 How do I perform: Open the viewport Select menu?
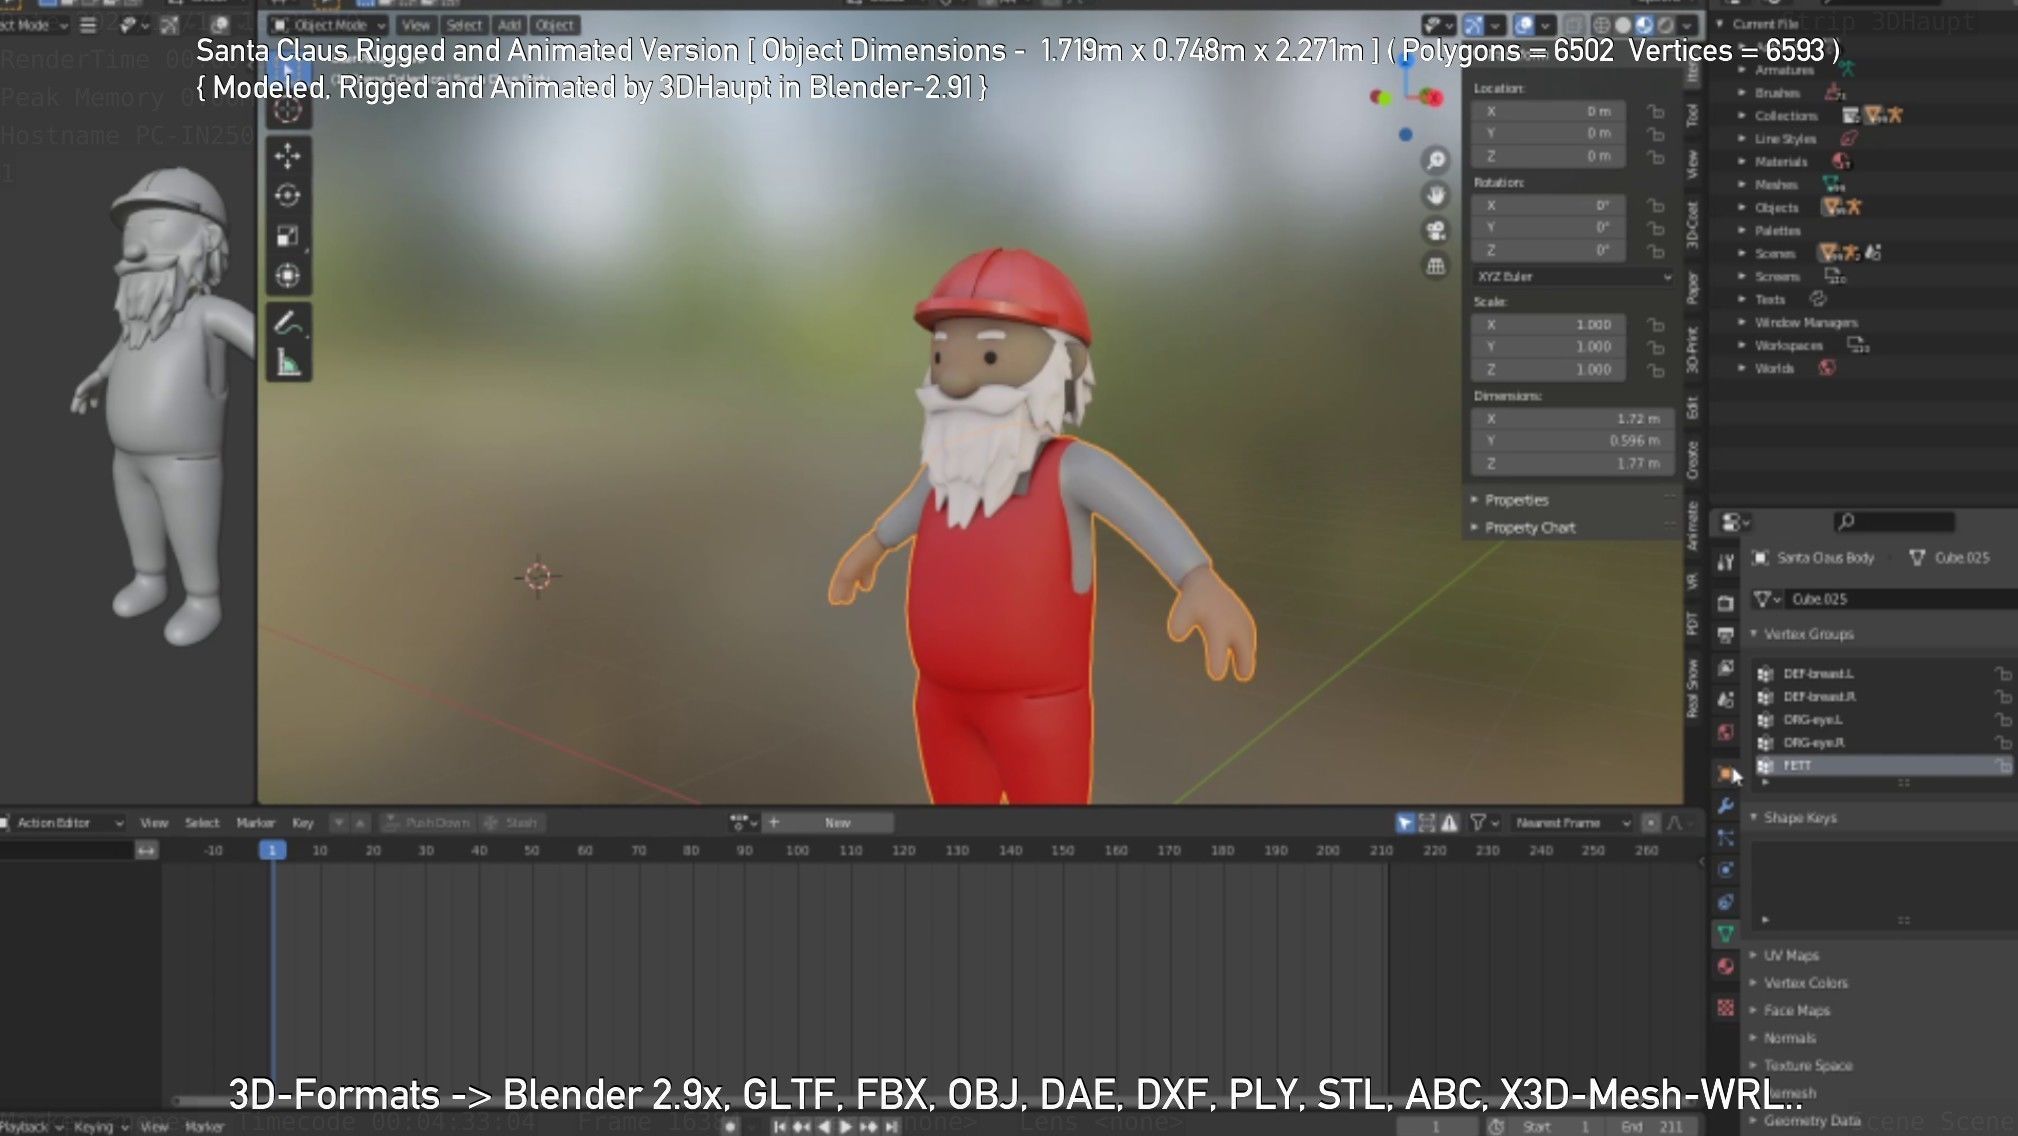coord(464,25)
